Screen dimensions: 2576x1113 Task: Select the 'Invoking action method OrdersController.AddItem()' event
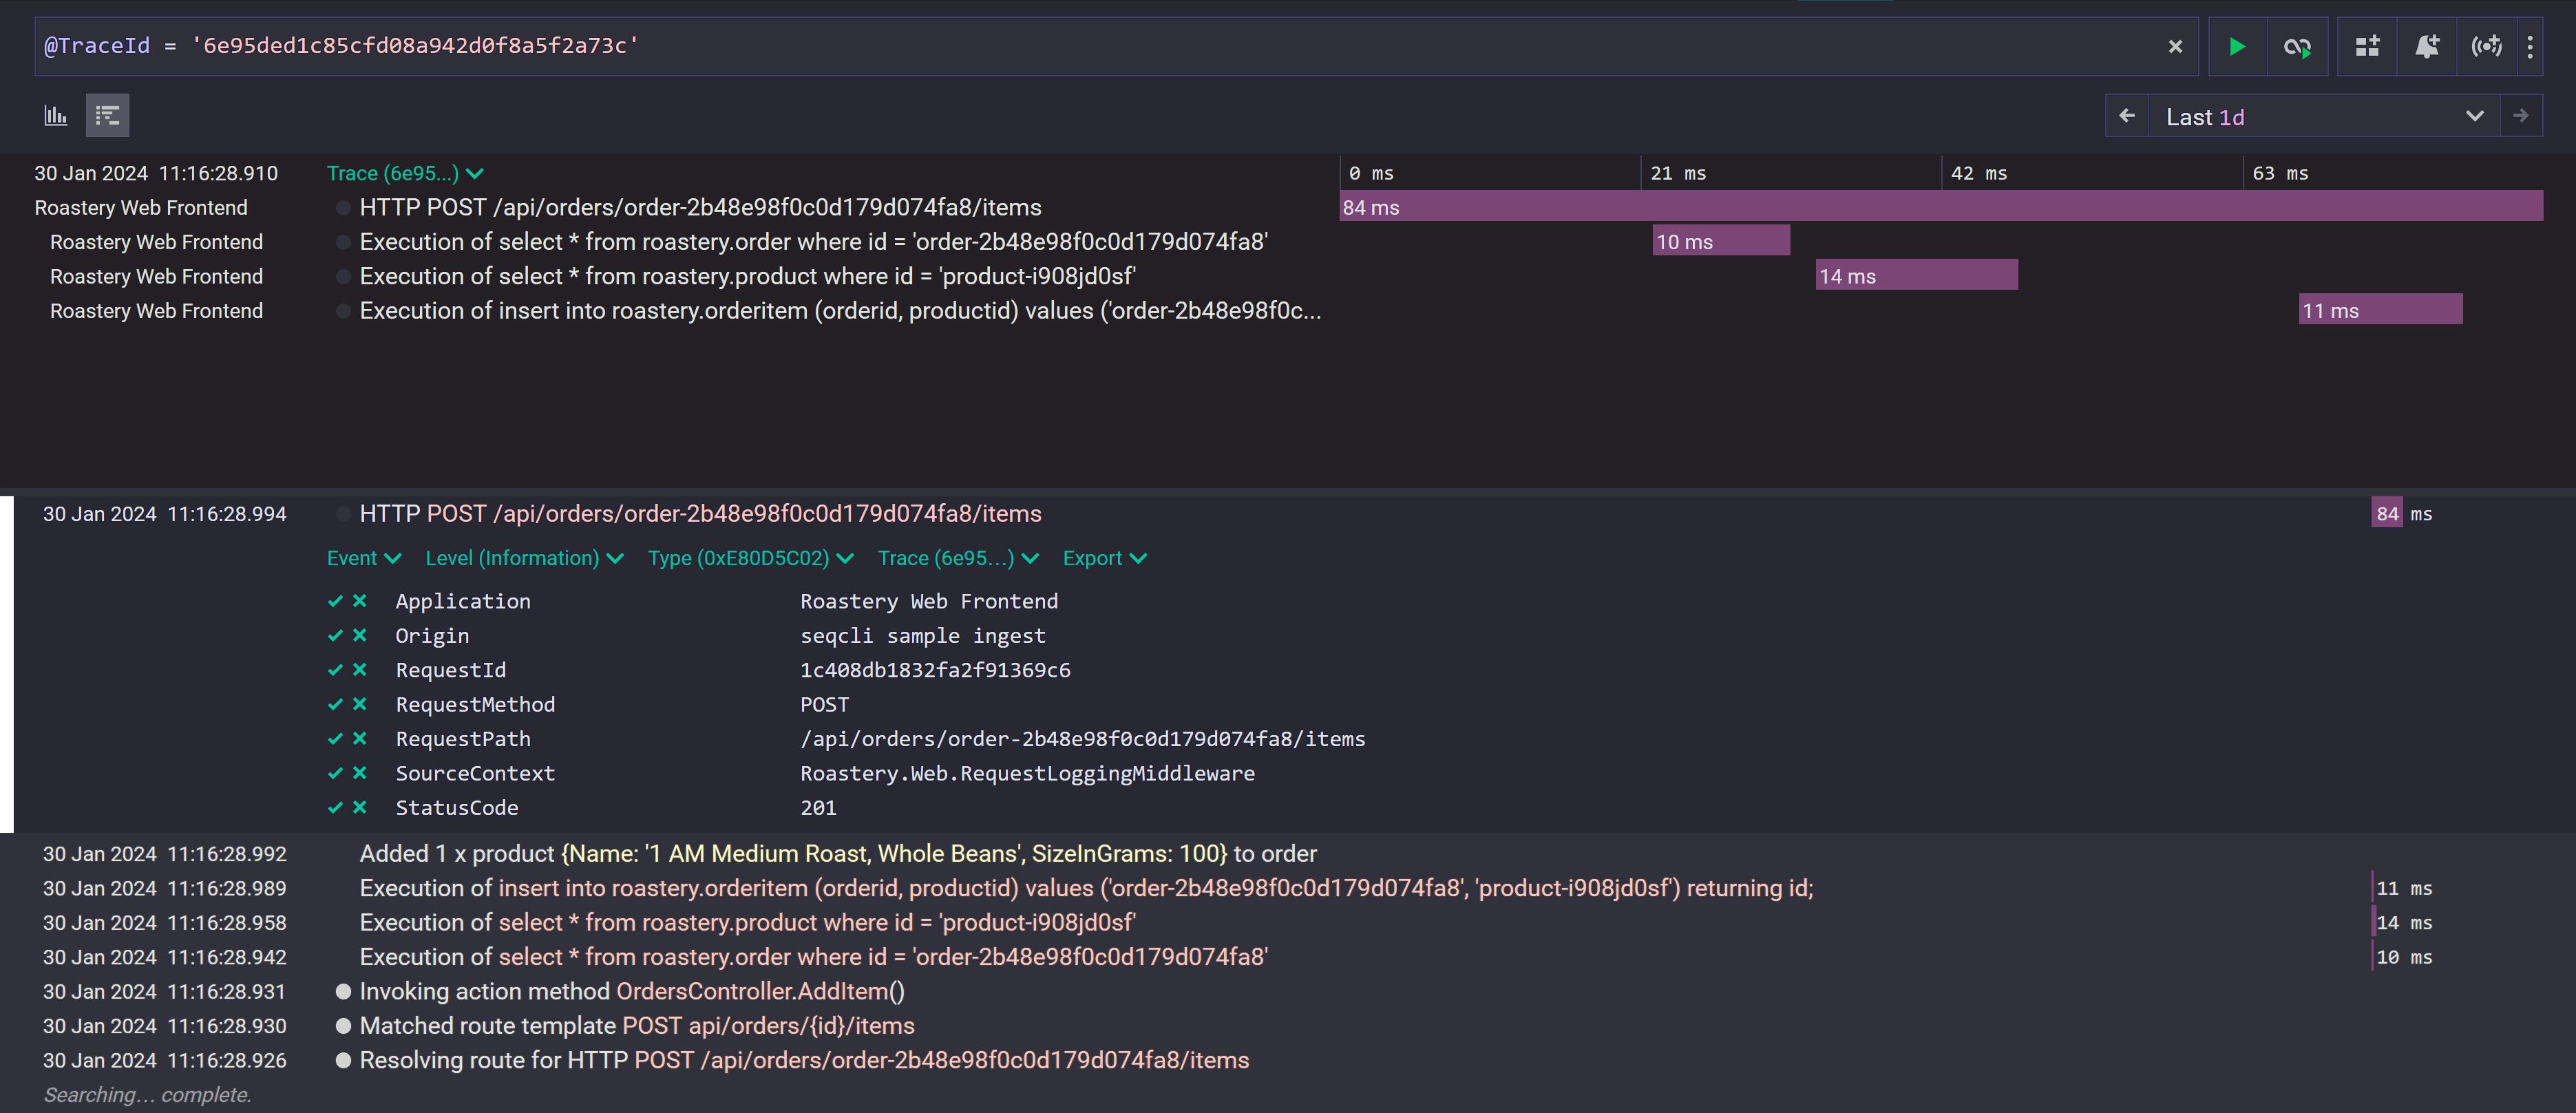[x=632, y=991]
